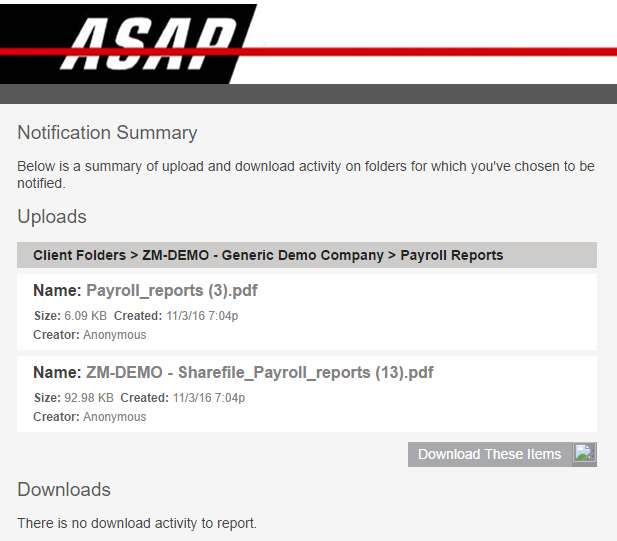Open ZM-DEMO - Sharefile_Payroll_reports (13).pdf link
617x541 pixels.
pyautogui.click(x=260, y=372)
